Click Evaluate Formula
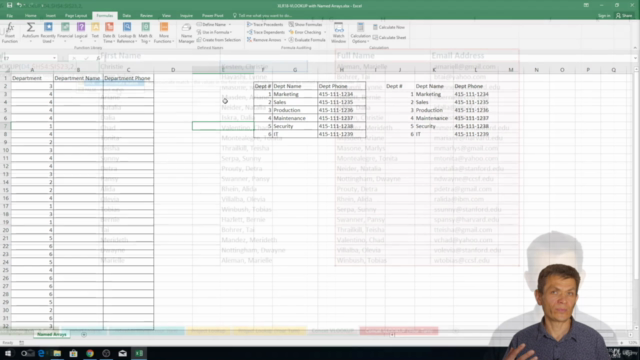 pos(307,40)
